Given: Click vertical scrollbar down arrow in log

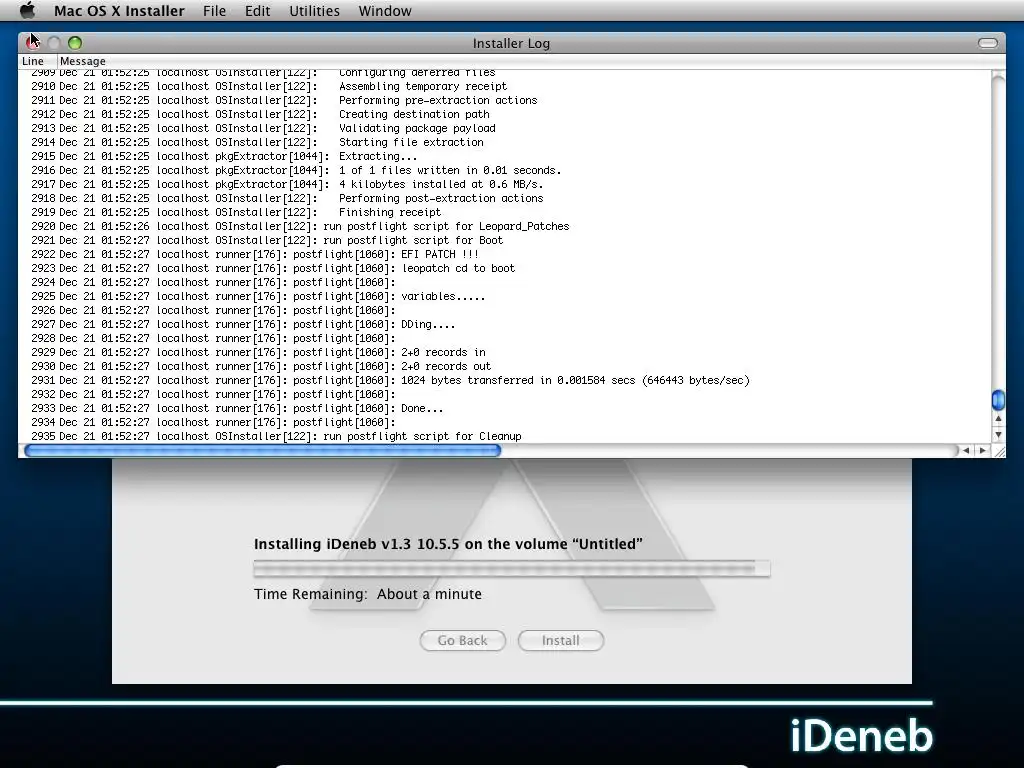Looking at the screenshot, I should click(998, 435).
